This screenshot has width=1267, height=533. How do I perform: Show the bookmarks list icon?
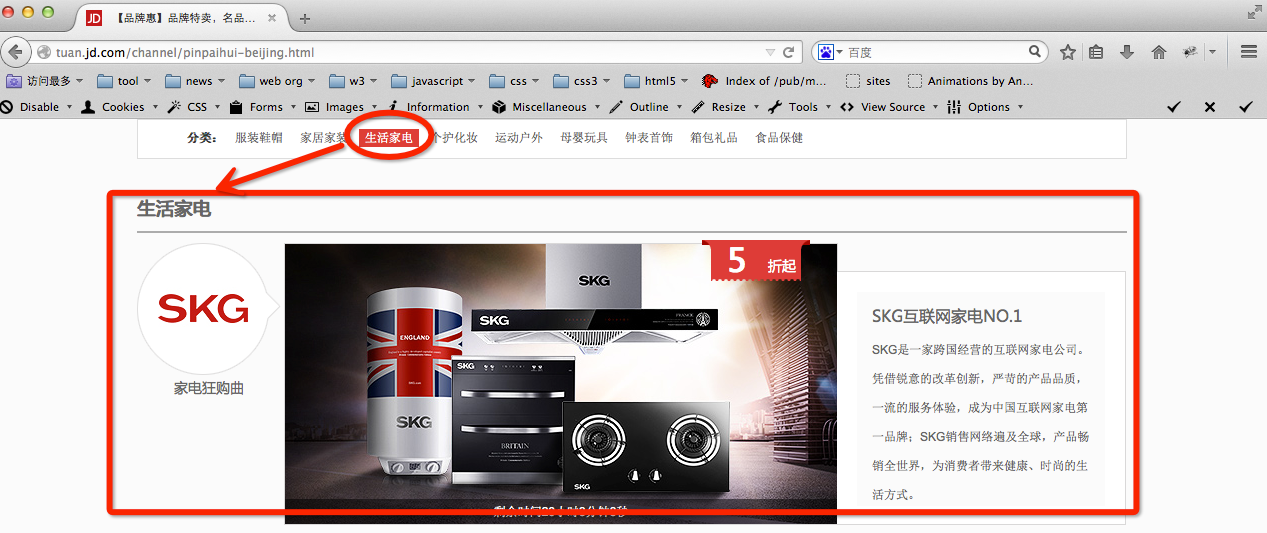point(1097,52)
